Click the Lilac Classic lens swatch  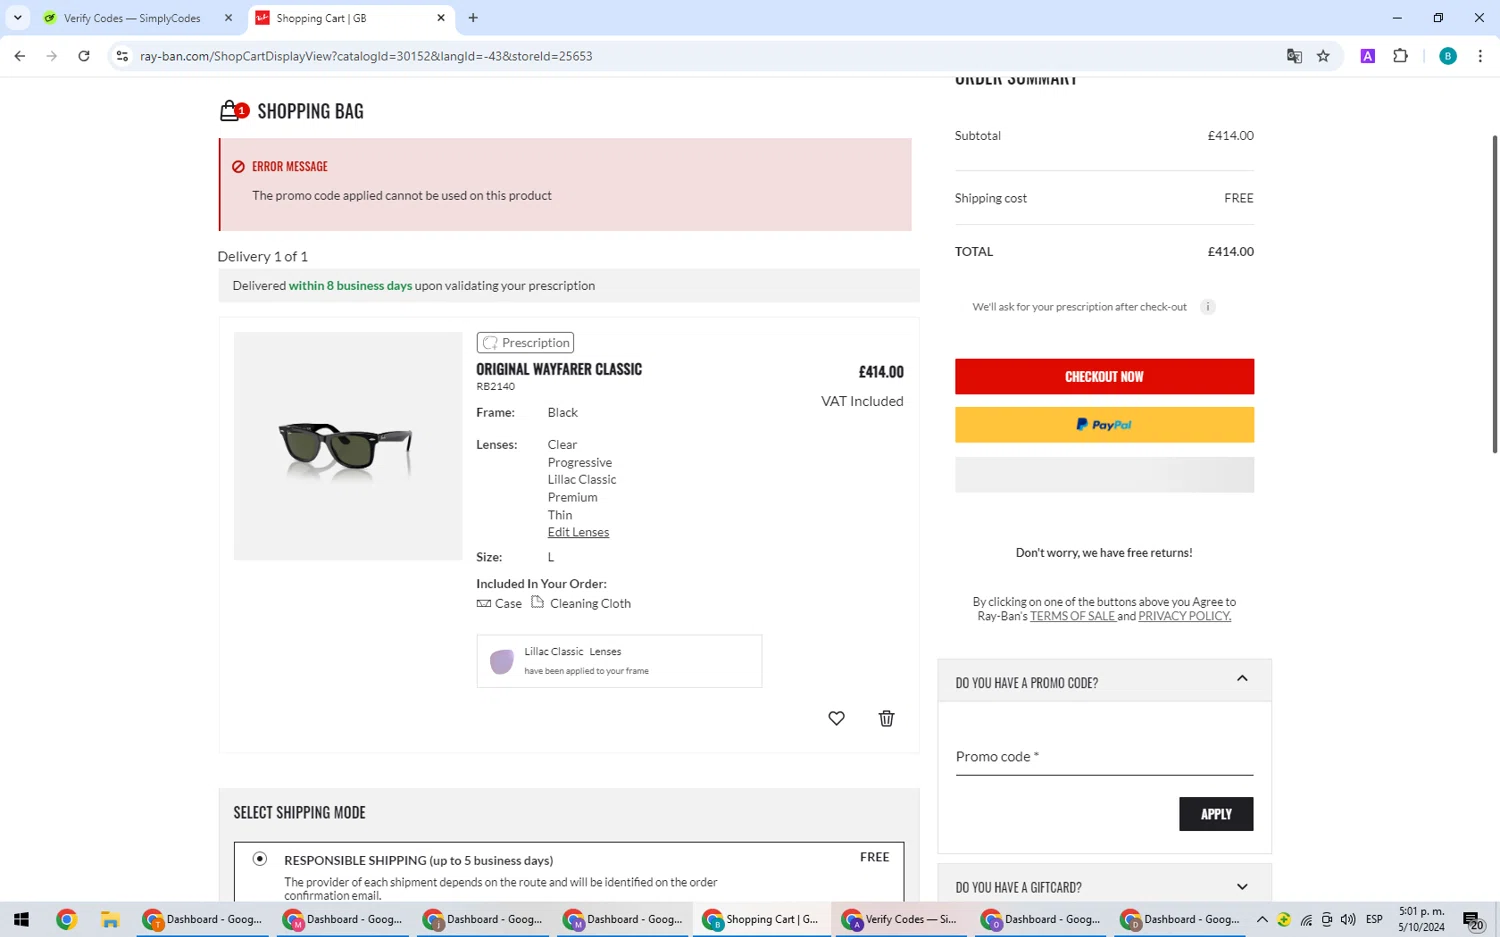(501, 661)
